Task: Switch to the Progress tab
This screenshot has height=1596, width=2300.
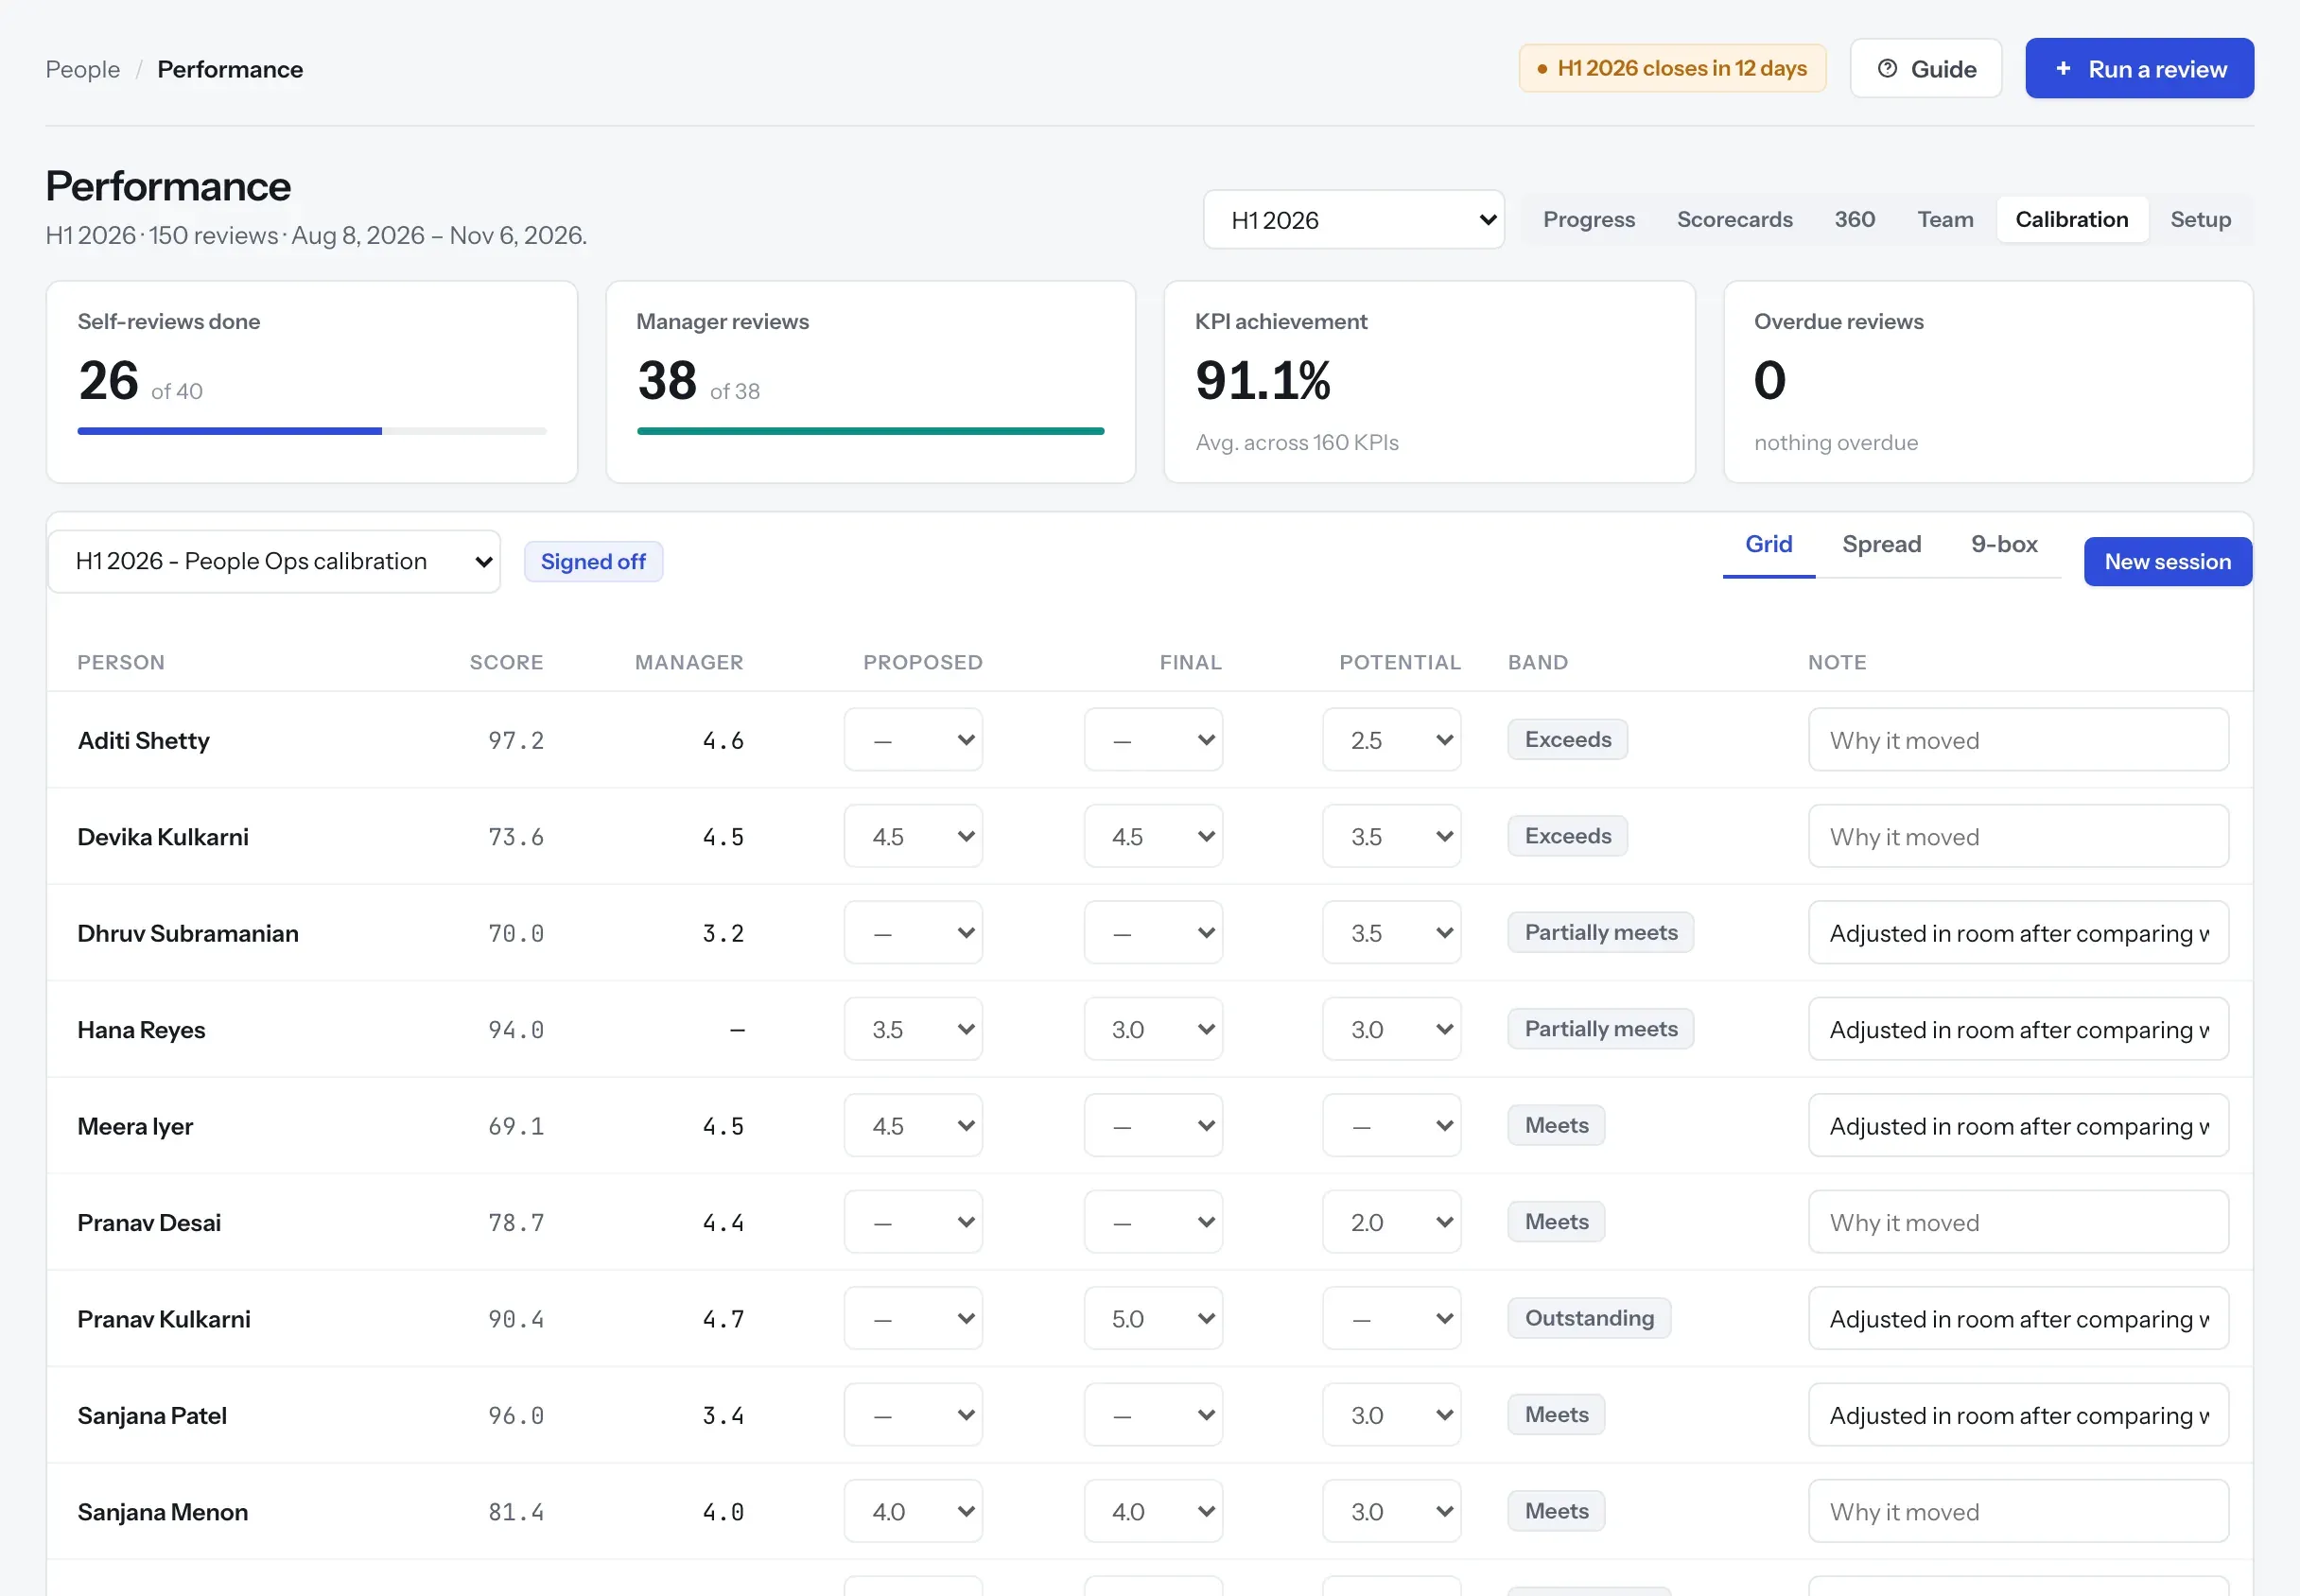Action: (x=1588, y=220)
